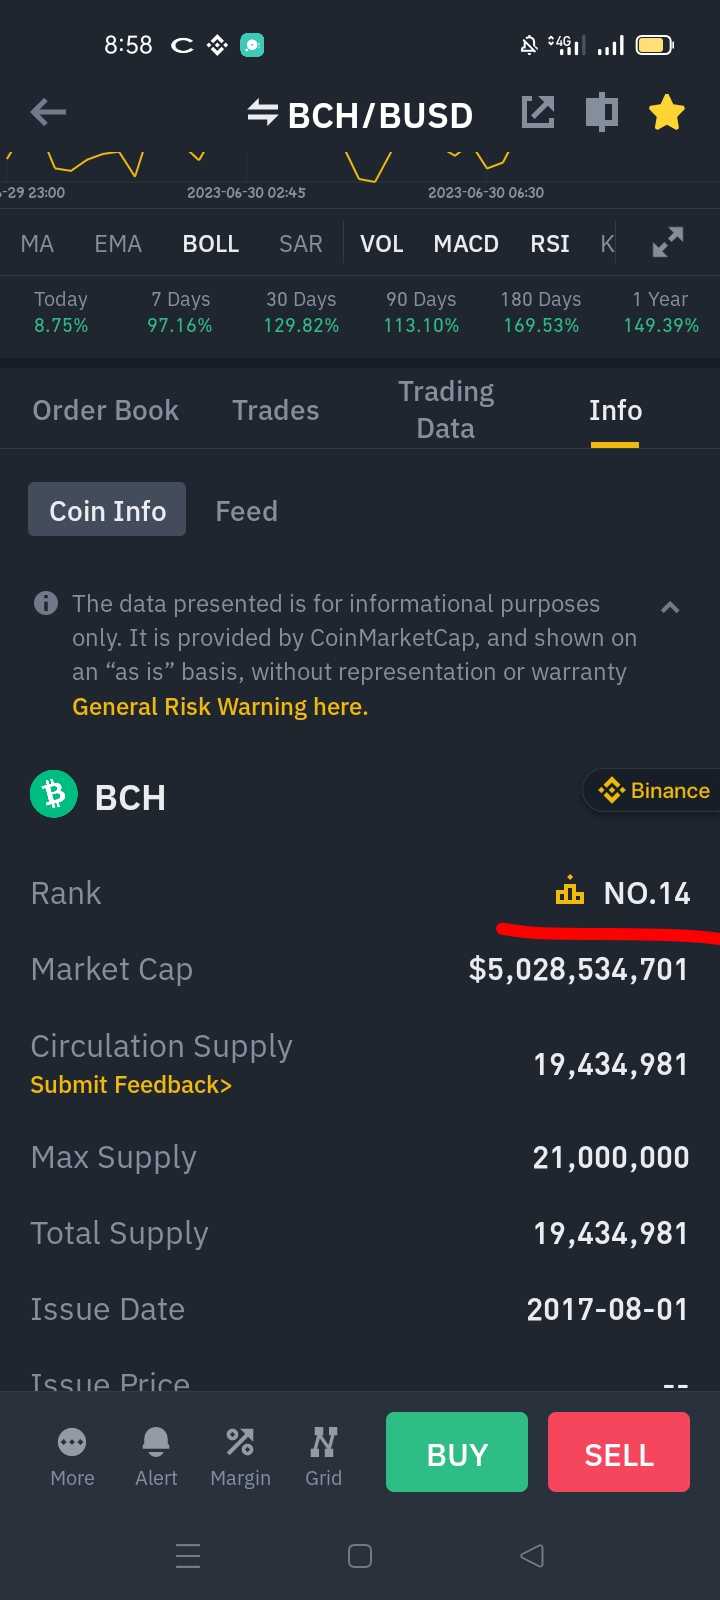Collapse the disclaimer with chevron arrow
This screenshot has height=1600, width=720.
pos(670,607)
